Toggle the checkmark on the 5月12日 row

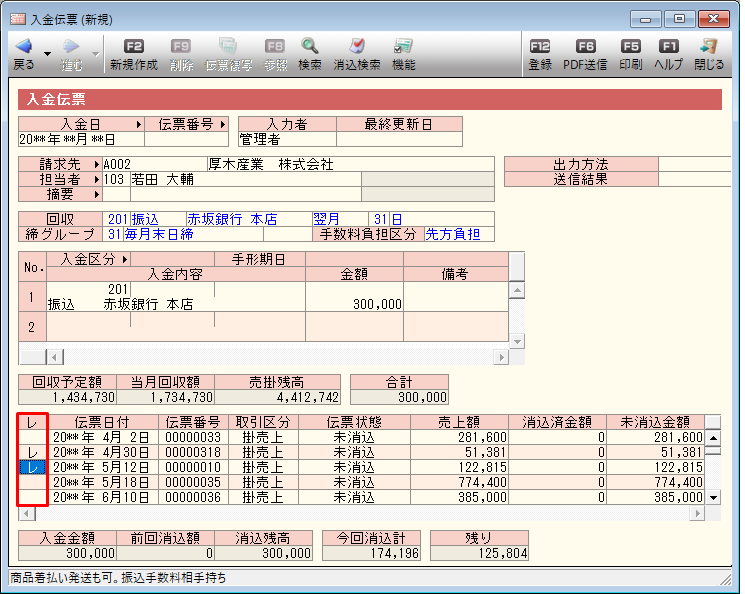(32, 468)
